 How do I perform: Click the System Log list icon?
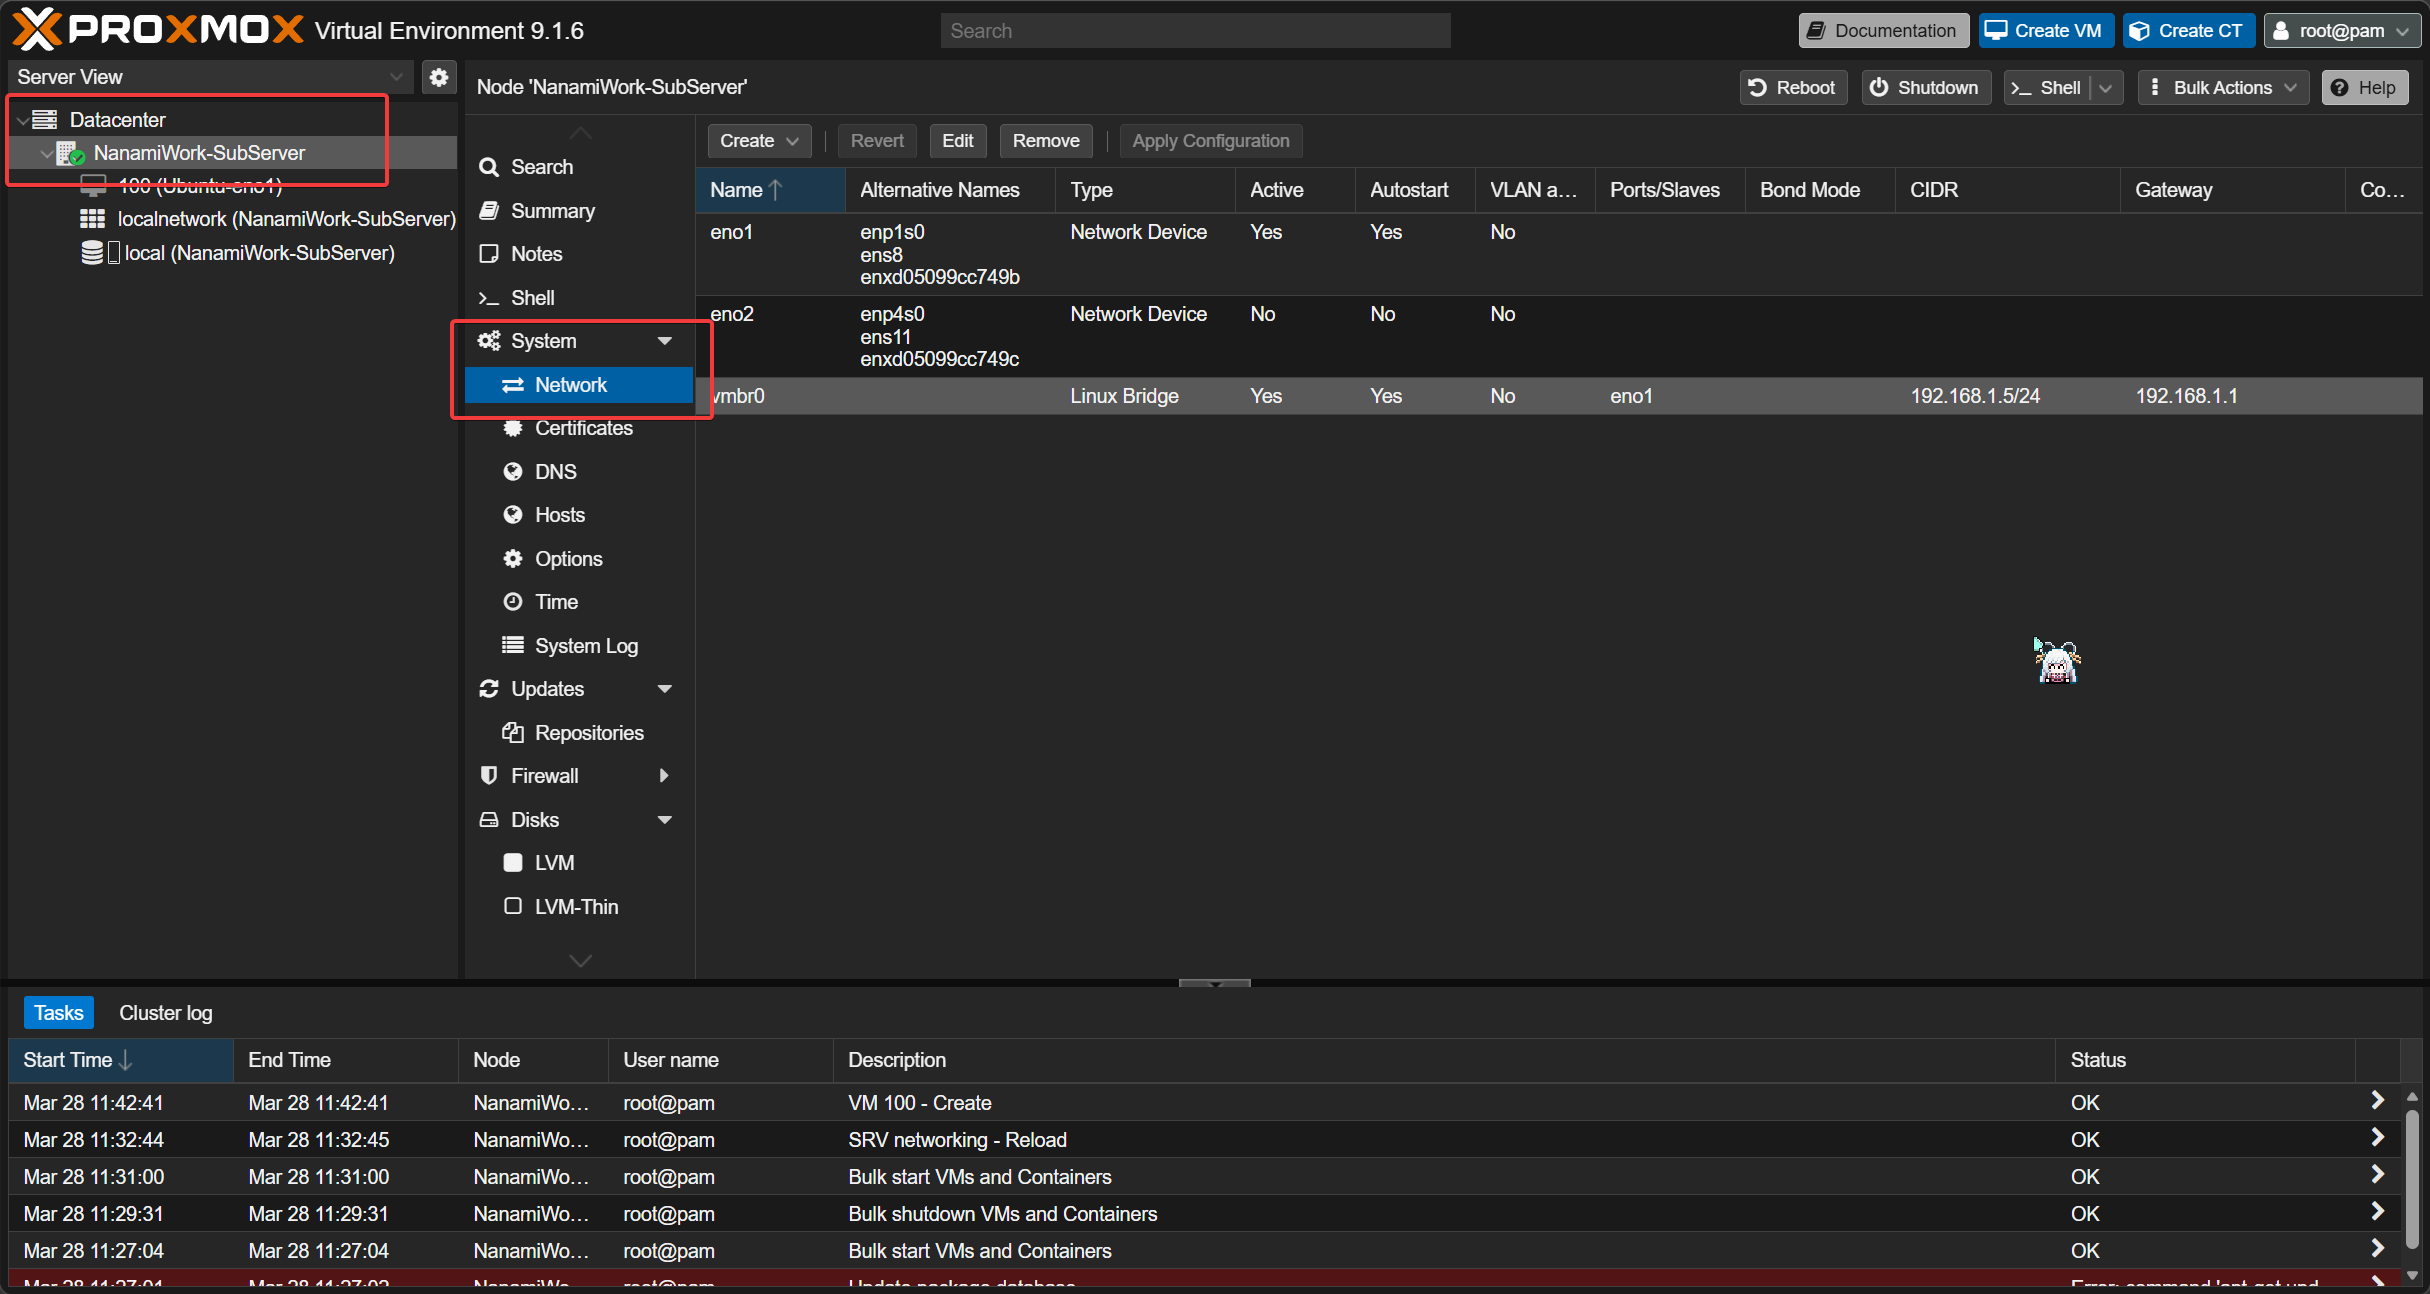pyautogui.click(x=513, y=646)
